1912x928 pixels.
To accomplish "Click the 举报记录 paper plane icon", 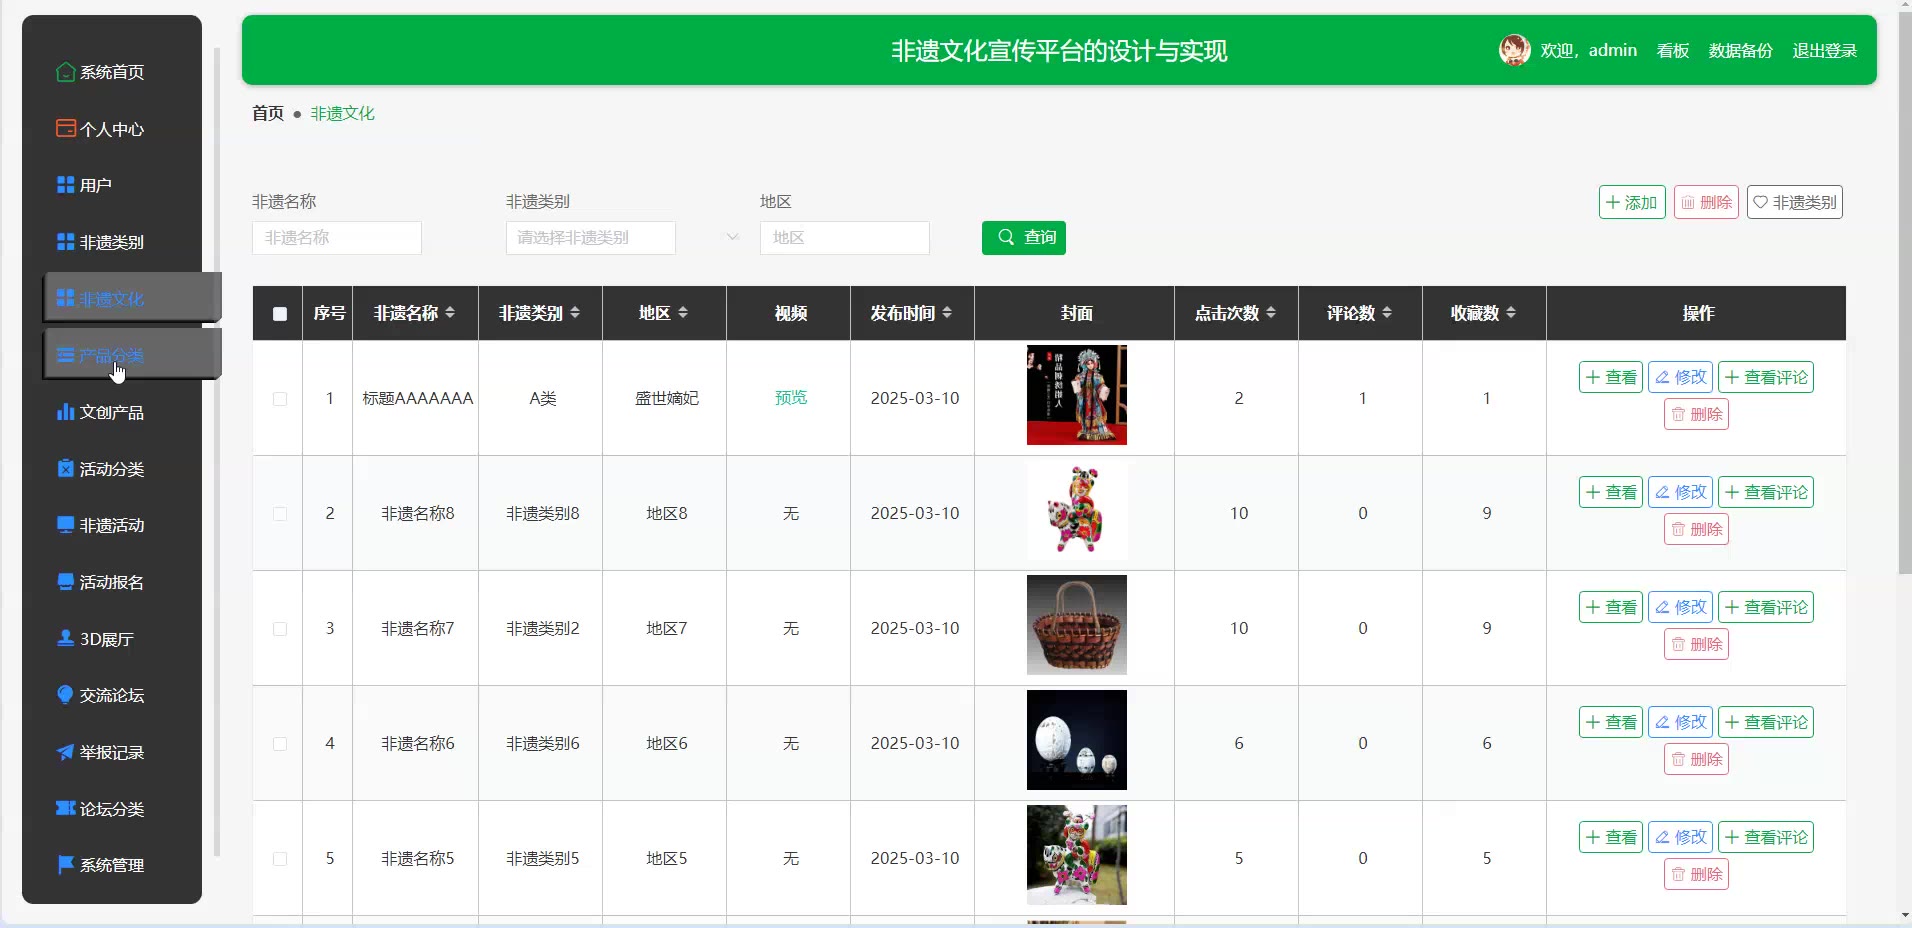I will pyautogui.click(x=66, y=752).
